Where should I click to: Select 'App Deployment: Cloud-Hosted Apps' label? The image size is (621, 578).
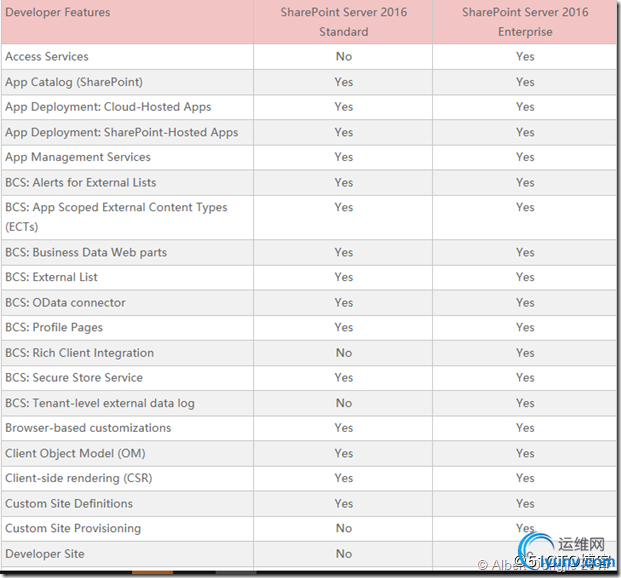(108, 107)
